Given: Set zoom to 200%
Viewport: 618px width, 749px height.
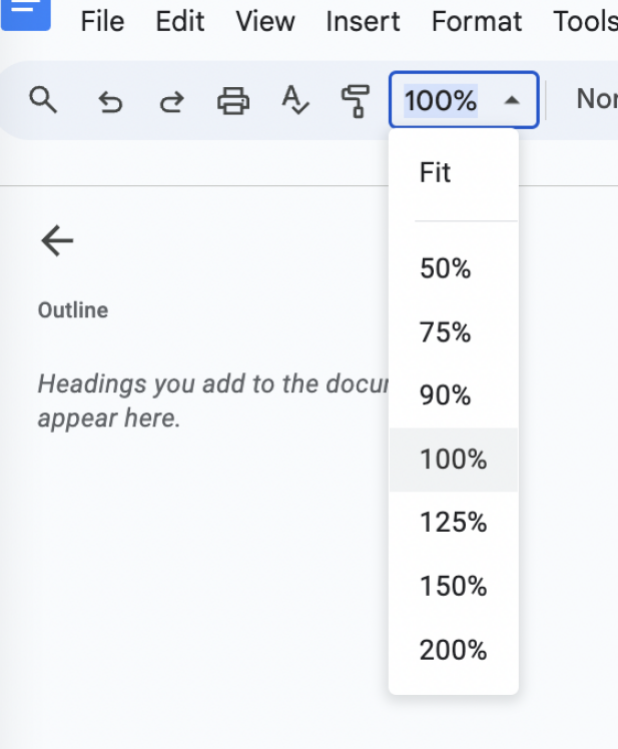Looking at the screenshot, I should (x=454, y=650).
